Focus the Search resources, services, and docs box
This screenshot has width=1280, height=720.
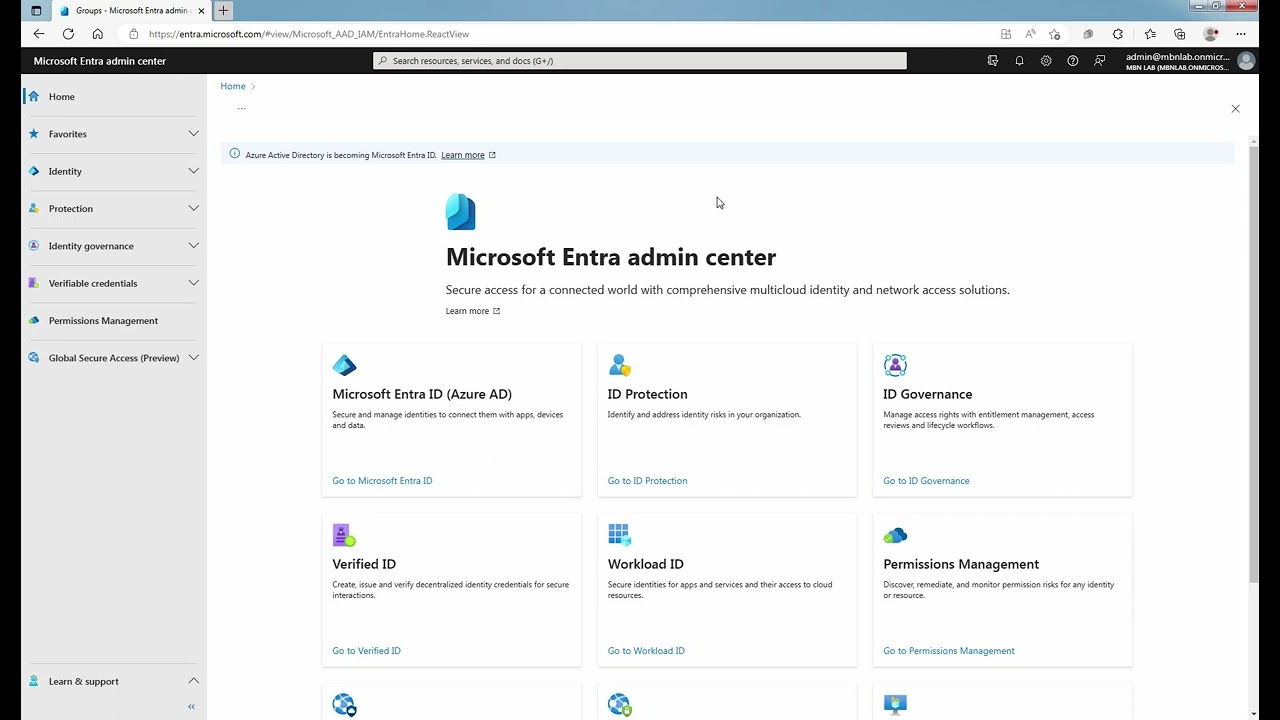pyautogui.click(x=640, y=61)
